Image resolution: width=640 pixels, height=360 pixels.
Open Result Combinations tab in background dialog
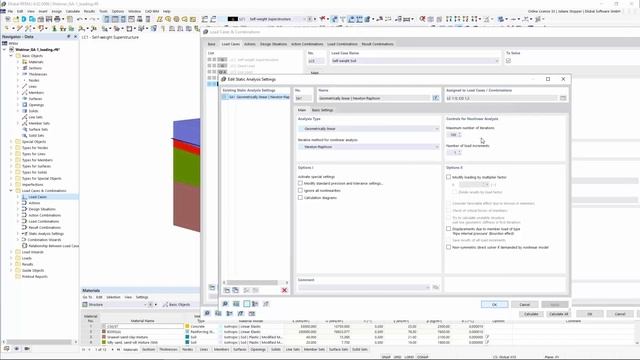(378, 44)
